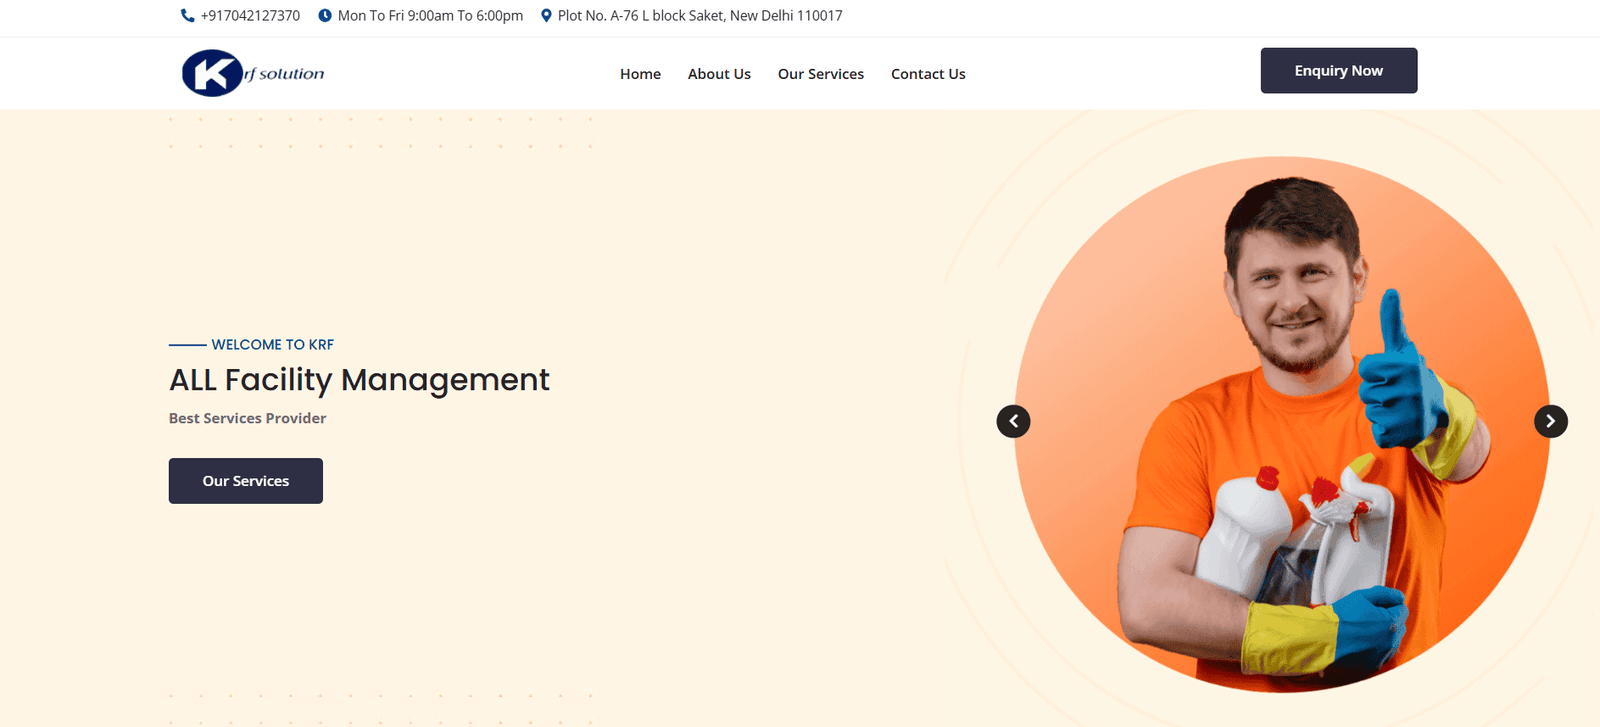Click the ALL Facility Management heading
The width and height of the screenshot is (1600, 727).
(x=359, y=380)
